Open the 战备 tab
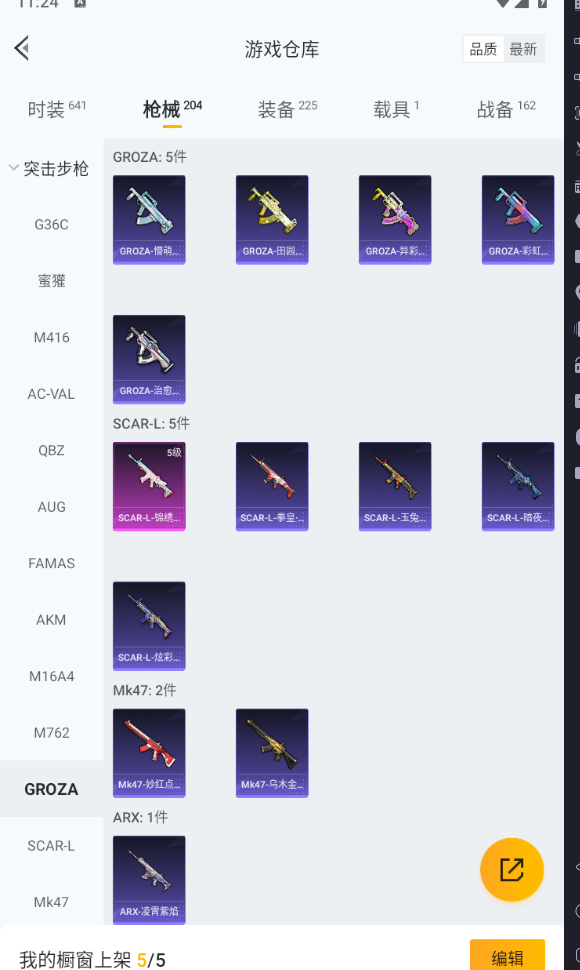Screen dimensions: 580x970 506,109
